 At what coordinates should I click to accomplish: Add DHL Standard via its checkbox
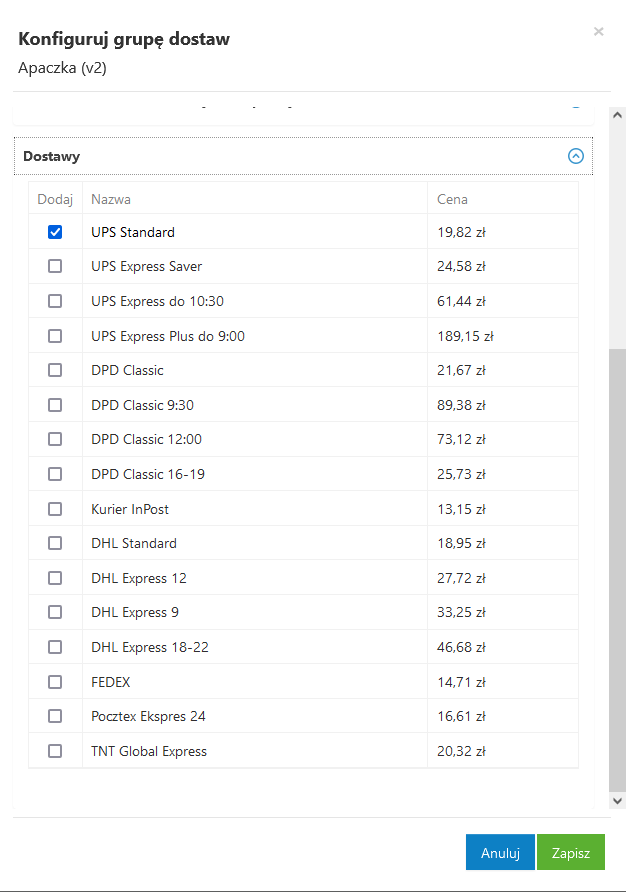(55, 543)
